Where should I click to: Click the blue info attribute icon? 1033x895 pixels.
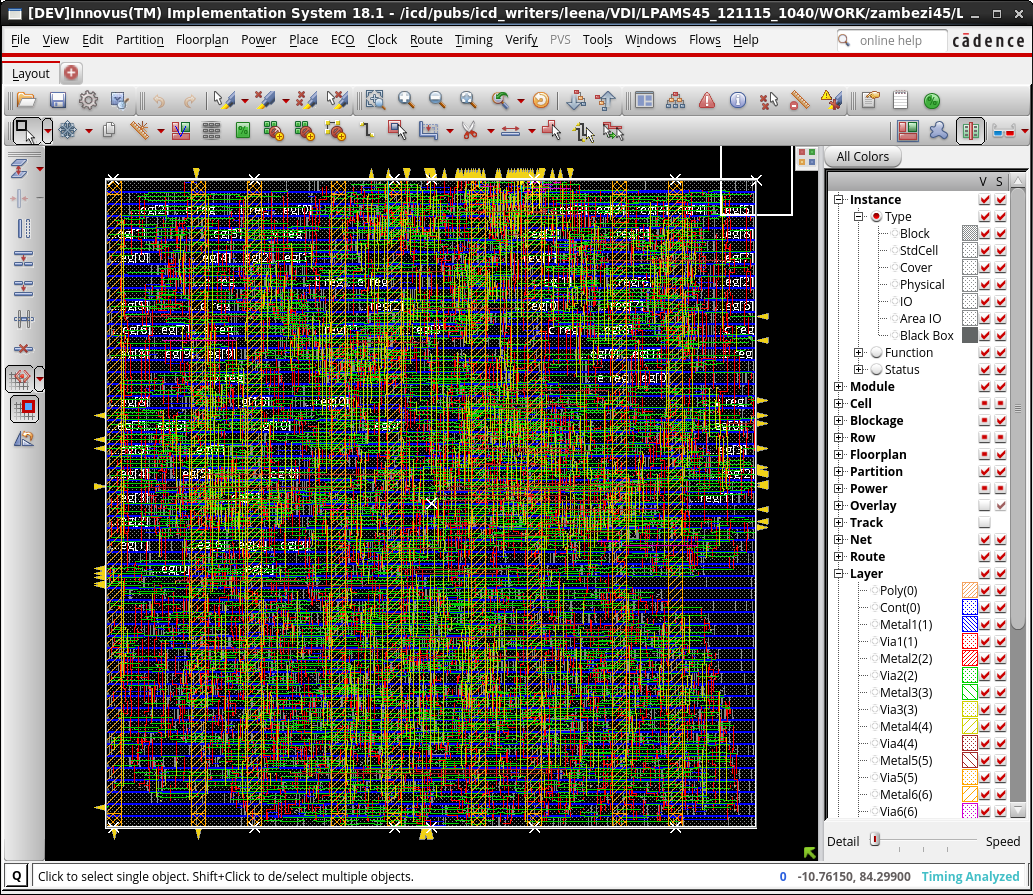coord(738,100)
